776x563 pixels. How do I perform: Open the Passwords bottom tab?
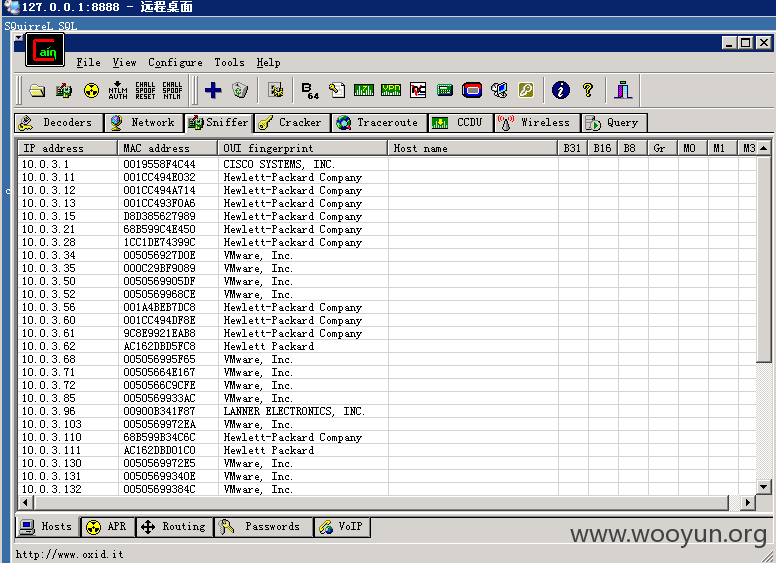(x=264, y=527)
